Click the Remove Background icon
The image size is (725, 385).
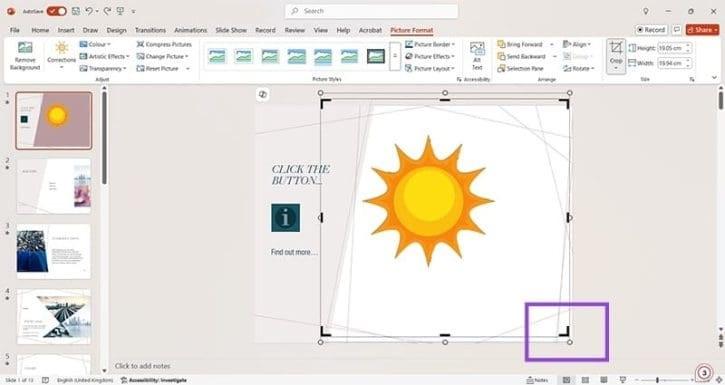pos(25,47)
